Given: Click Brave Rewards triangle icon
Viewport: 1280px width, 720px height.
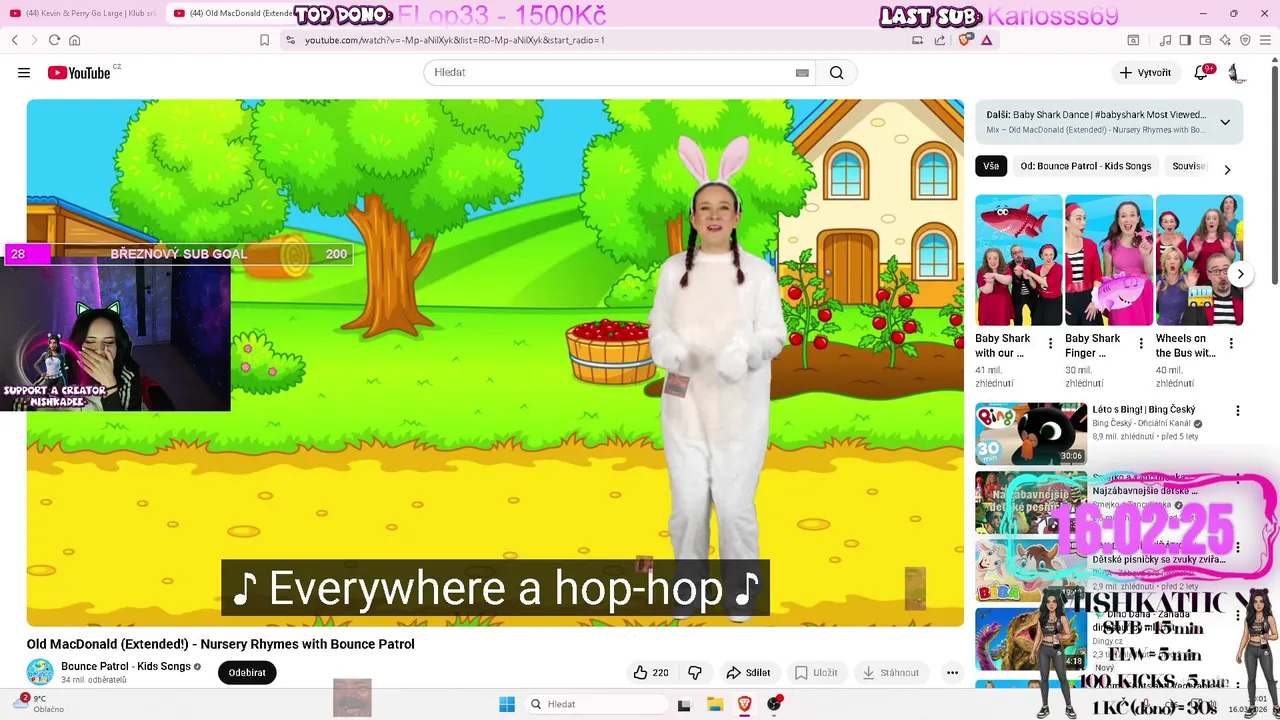Looking at the screenshot, I should click(x=986, y=40).
